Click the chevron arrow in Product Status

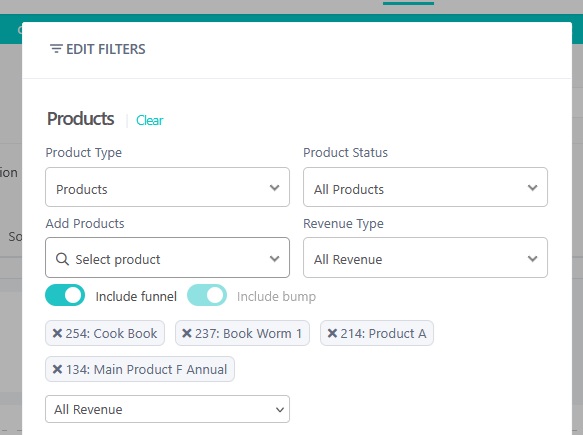click(x=532, y=188)
